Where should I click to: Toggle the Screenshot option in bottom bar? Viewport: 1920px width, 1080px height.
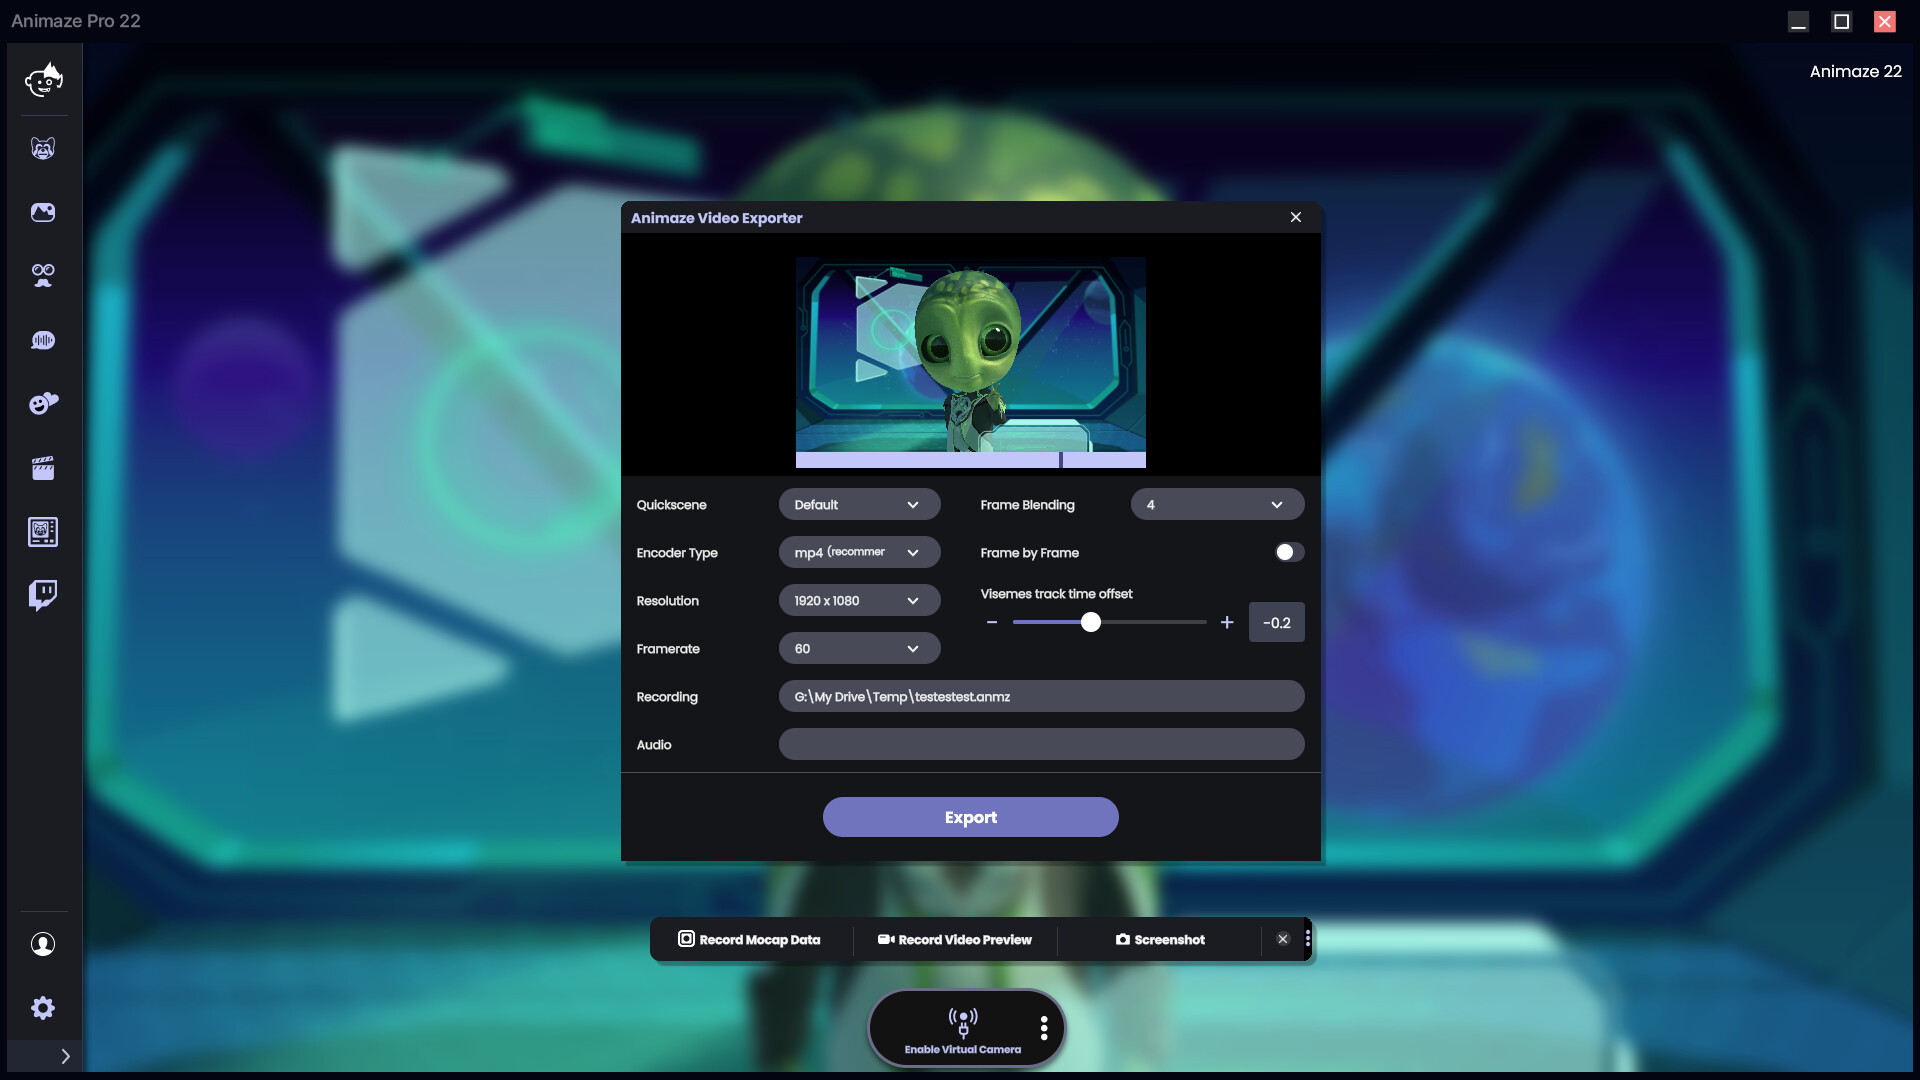pyautogui.click(x=1161, y=940)
